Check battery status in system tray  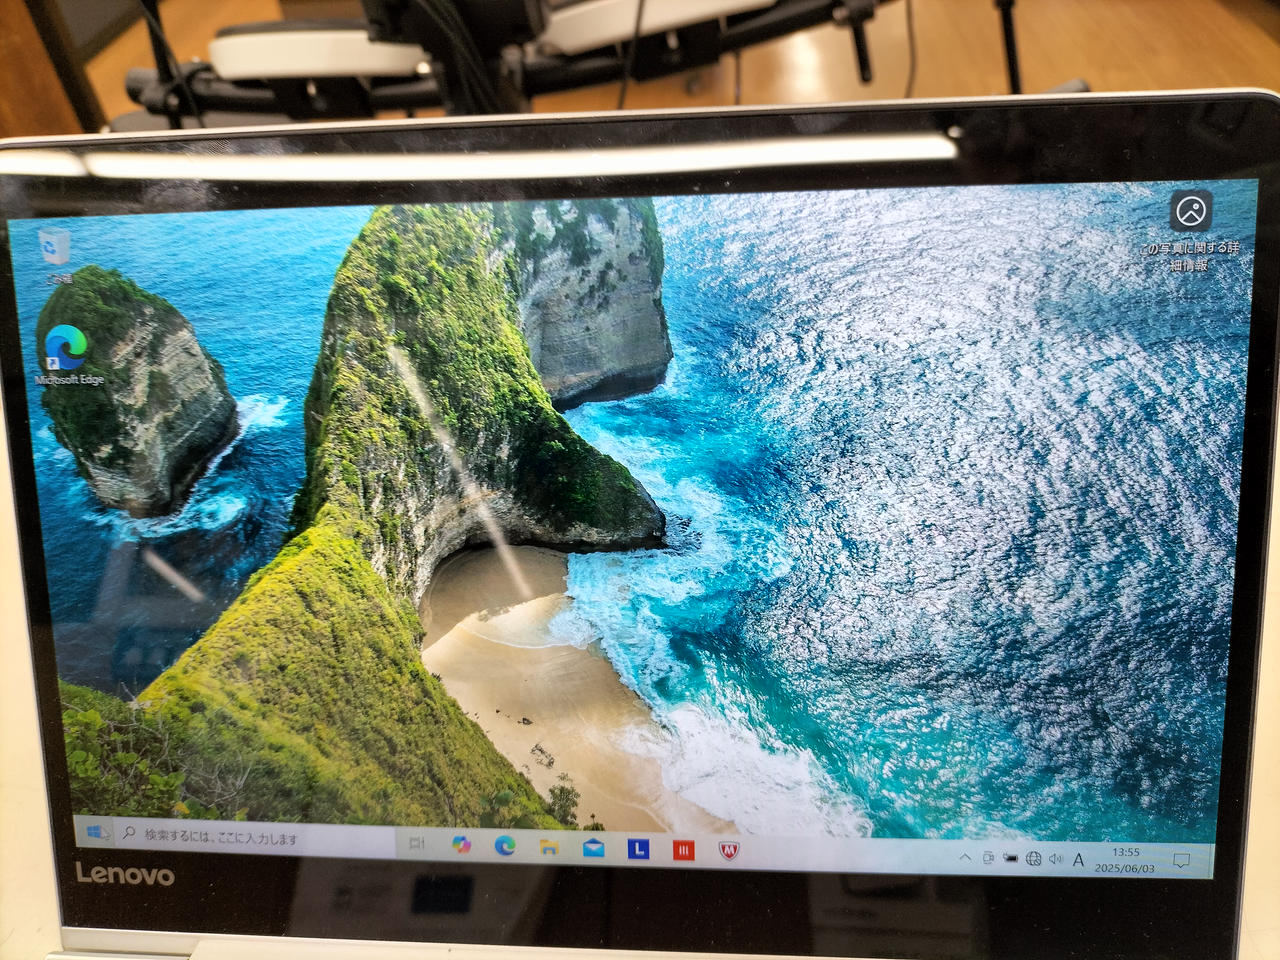(x=1011, y=858)
